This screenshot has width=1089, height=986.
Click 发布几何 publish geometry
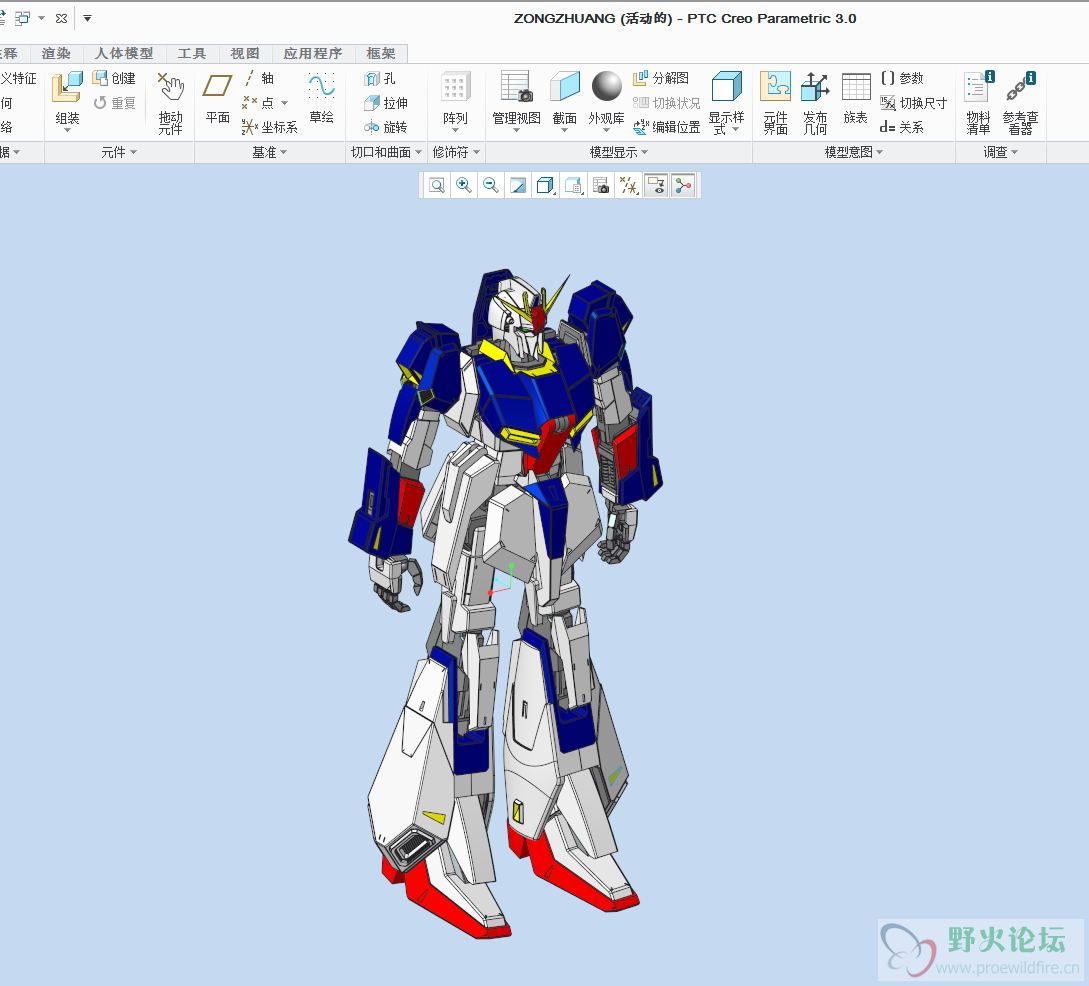point(815,103)
